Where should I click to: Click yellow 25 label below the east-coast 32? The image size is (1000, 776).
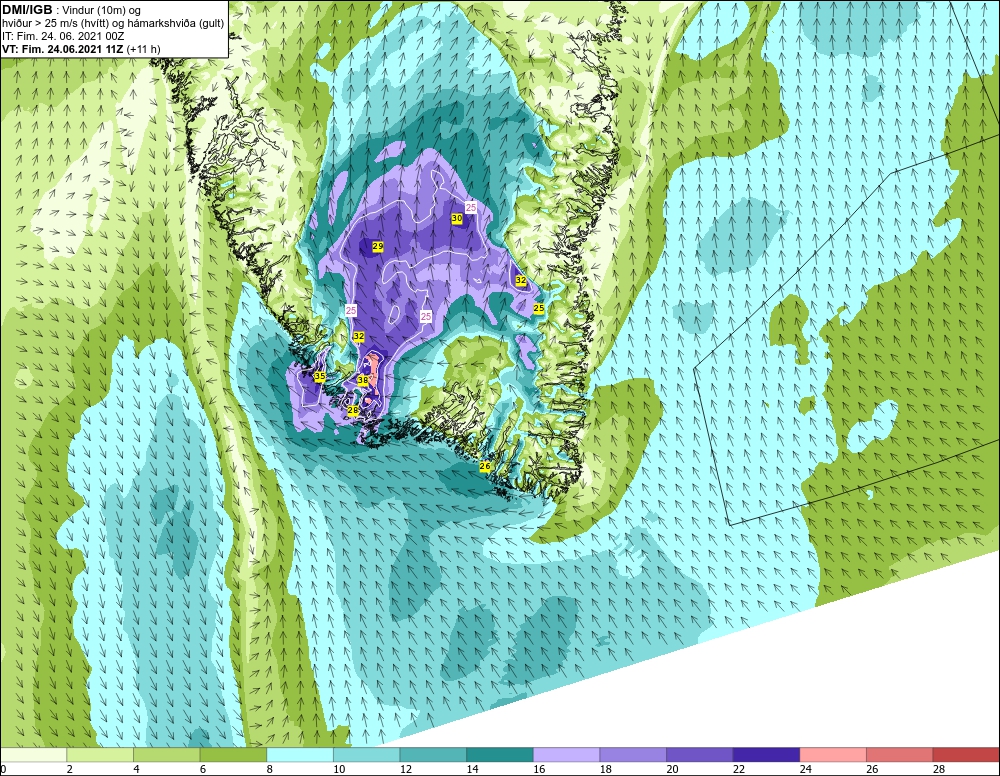(539, 308)
